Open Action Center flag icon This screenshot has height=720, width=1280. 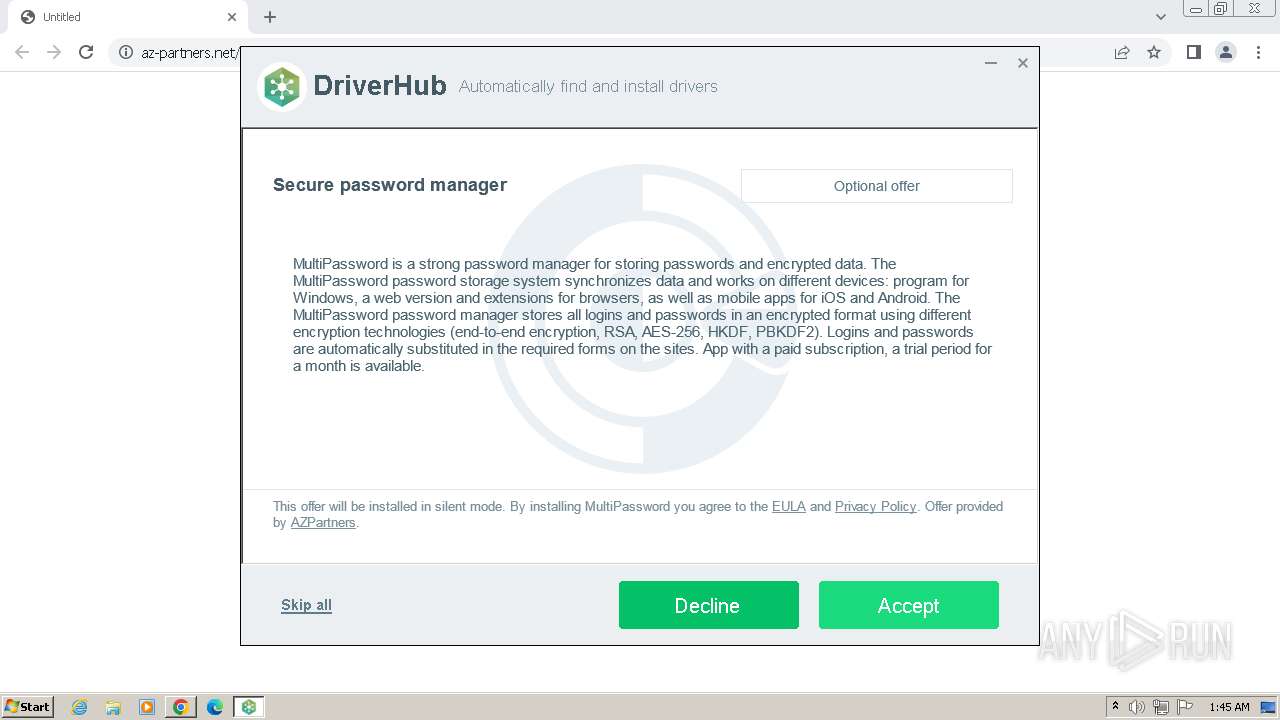coord(1185,707)
